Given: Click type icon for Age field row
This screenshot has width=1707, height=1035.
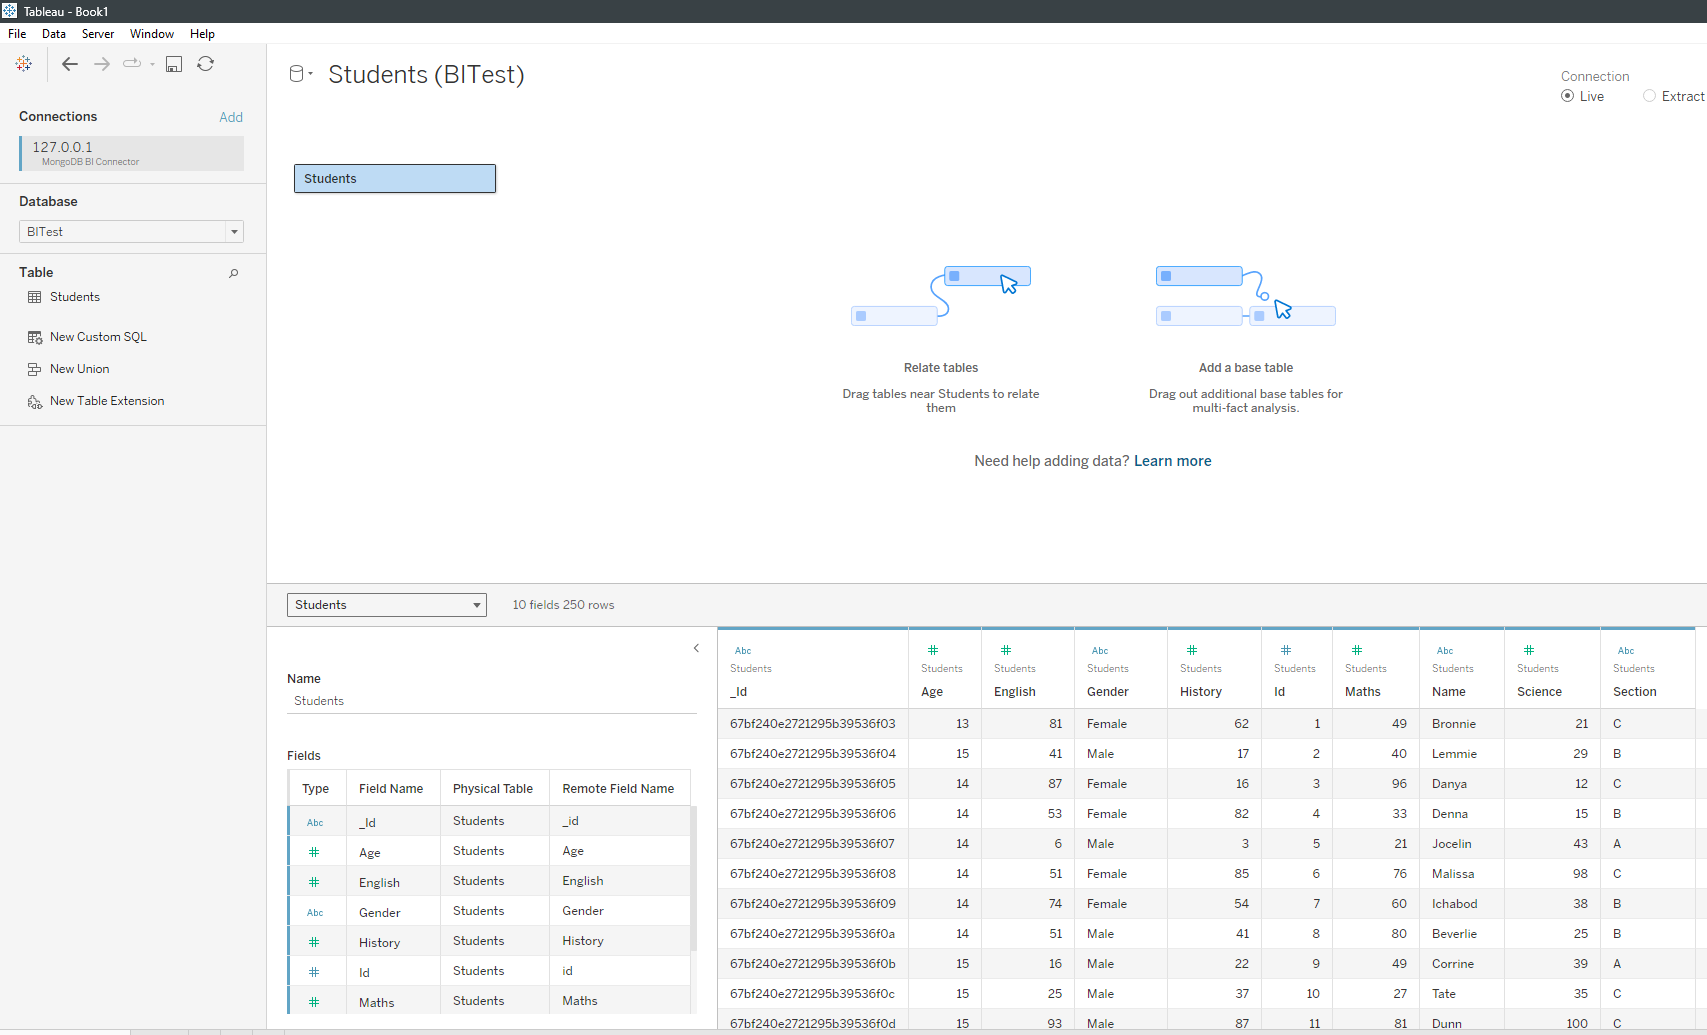Looking at the screenshot, I should pyautogui.click(x=314, y=852).
